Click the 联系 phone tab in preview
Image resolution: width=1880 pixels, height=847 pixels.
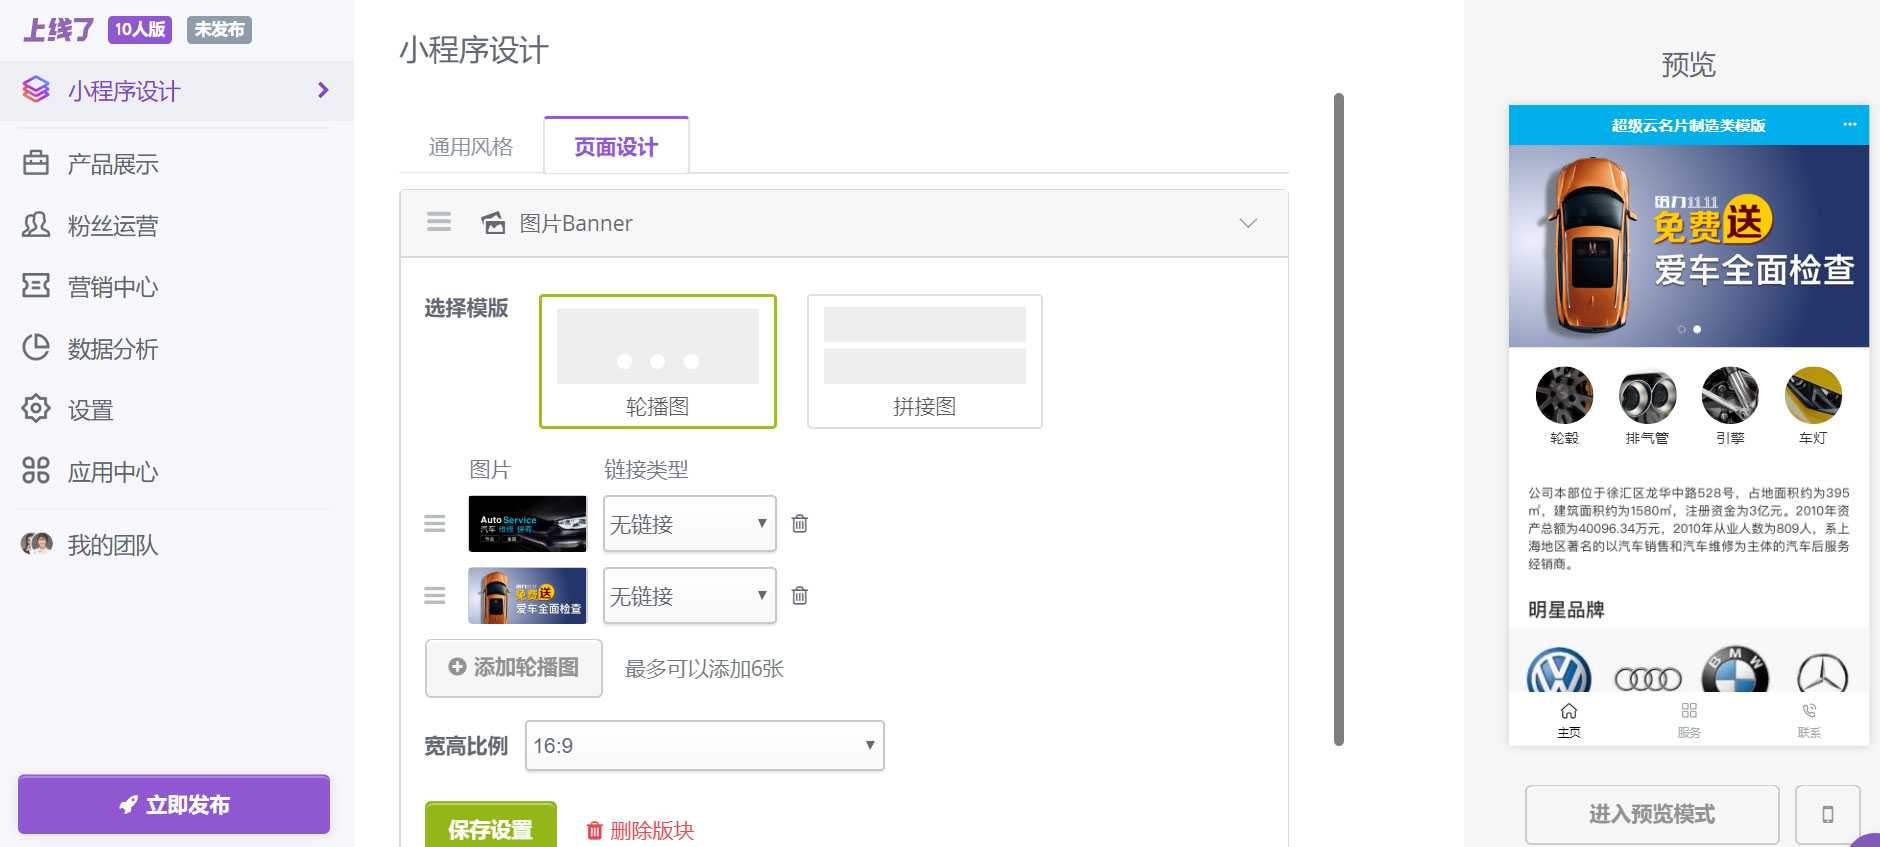(x=1809, y=720)
